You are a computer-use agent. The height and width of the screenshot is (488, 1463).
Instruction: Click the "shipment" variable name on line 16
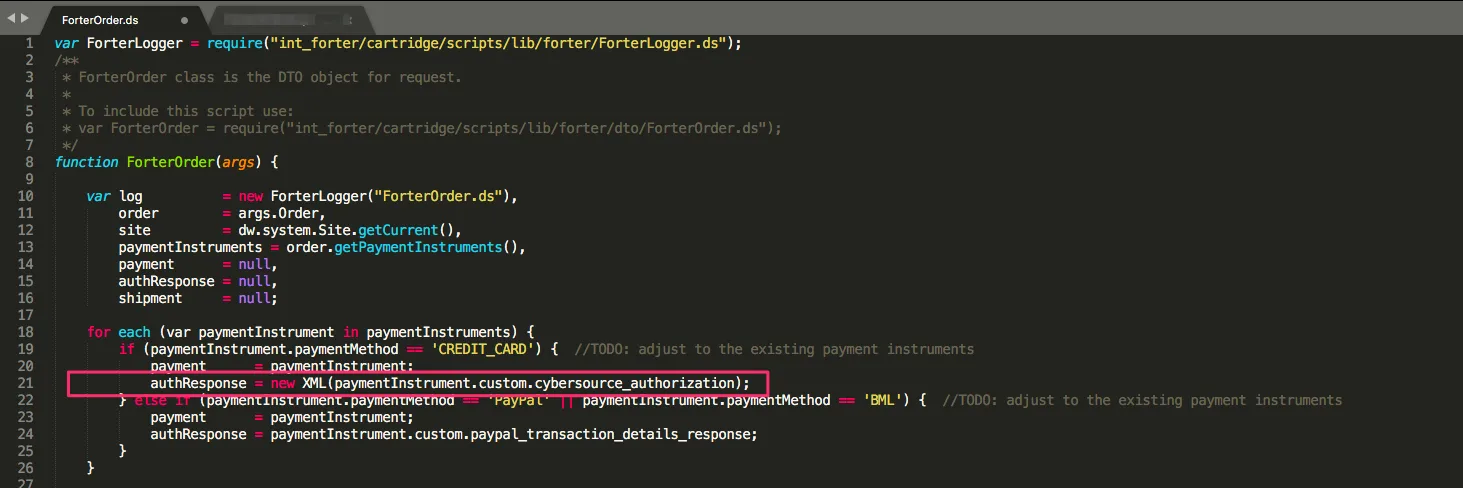150,298
